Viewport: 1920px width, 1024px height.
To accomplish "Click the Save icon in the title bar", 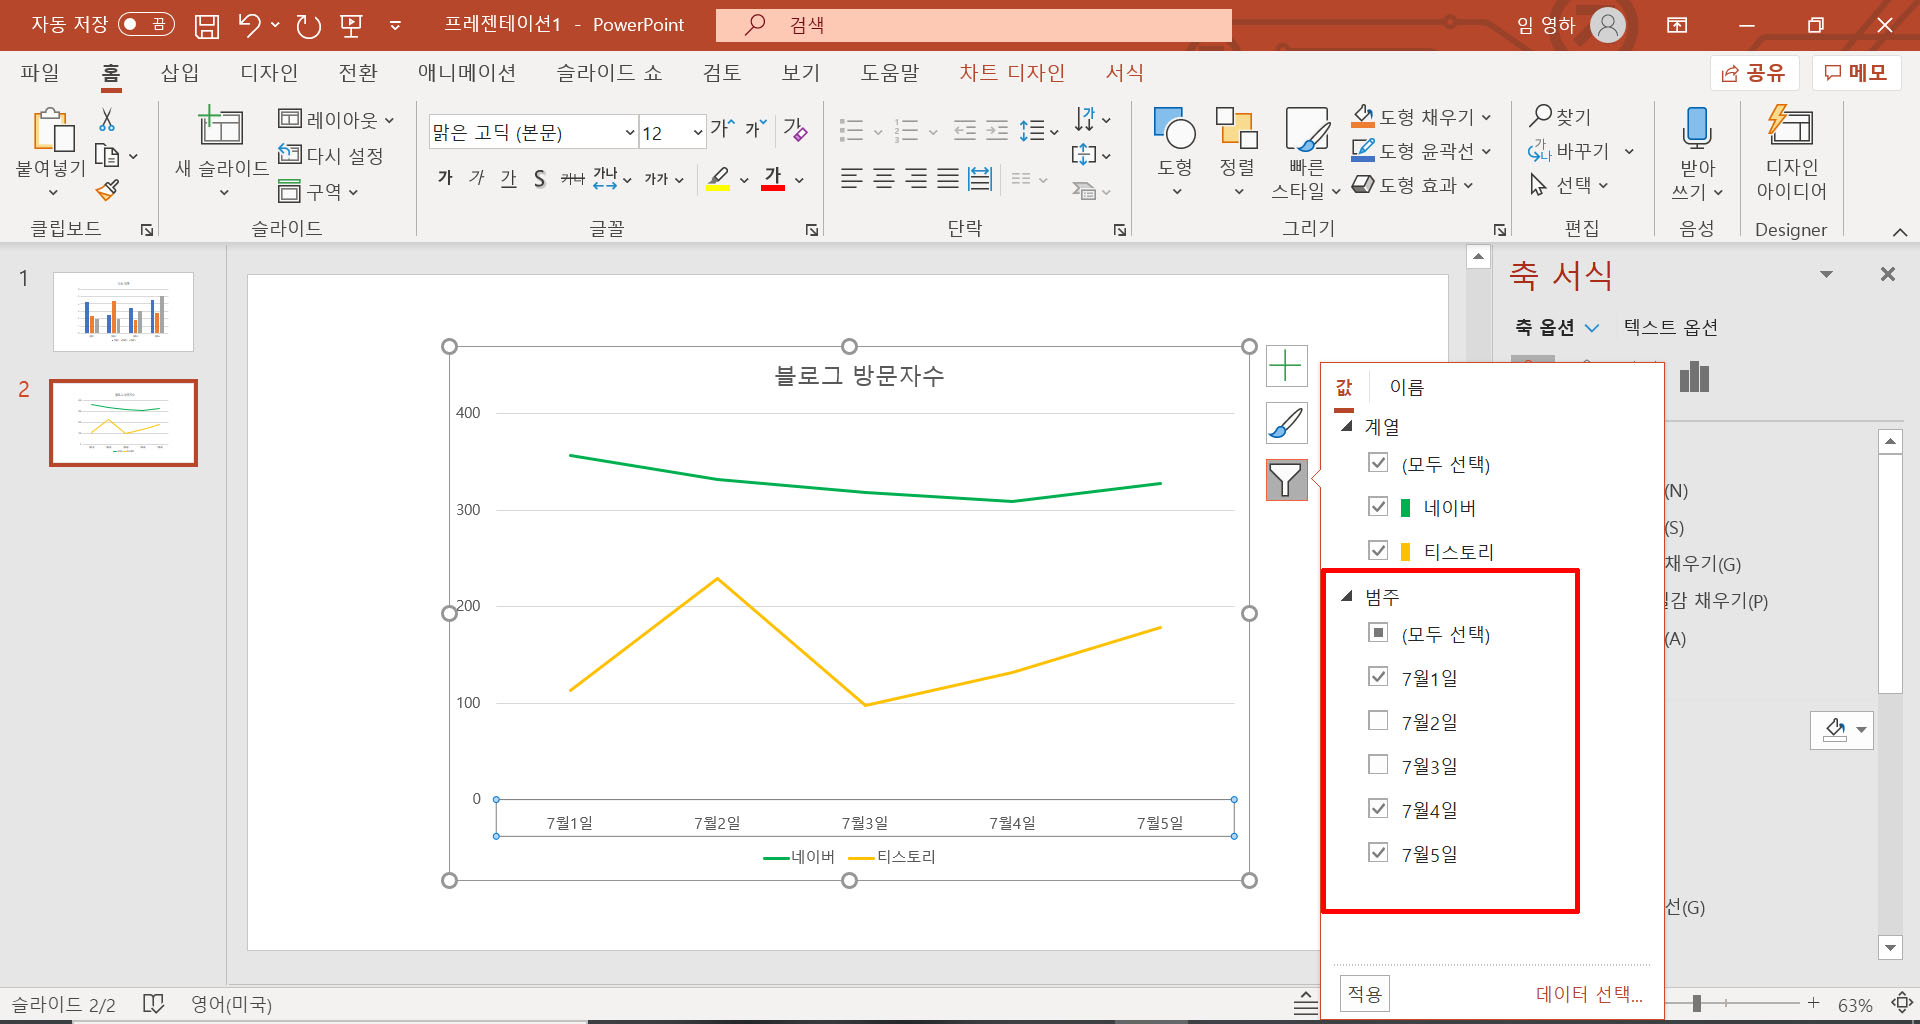I will [206, 25].
